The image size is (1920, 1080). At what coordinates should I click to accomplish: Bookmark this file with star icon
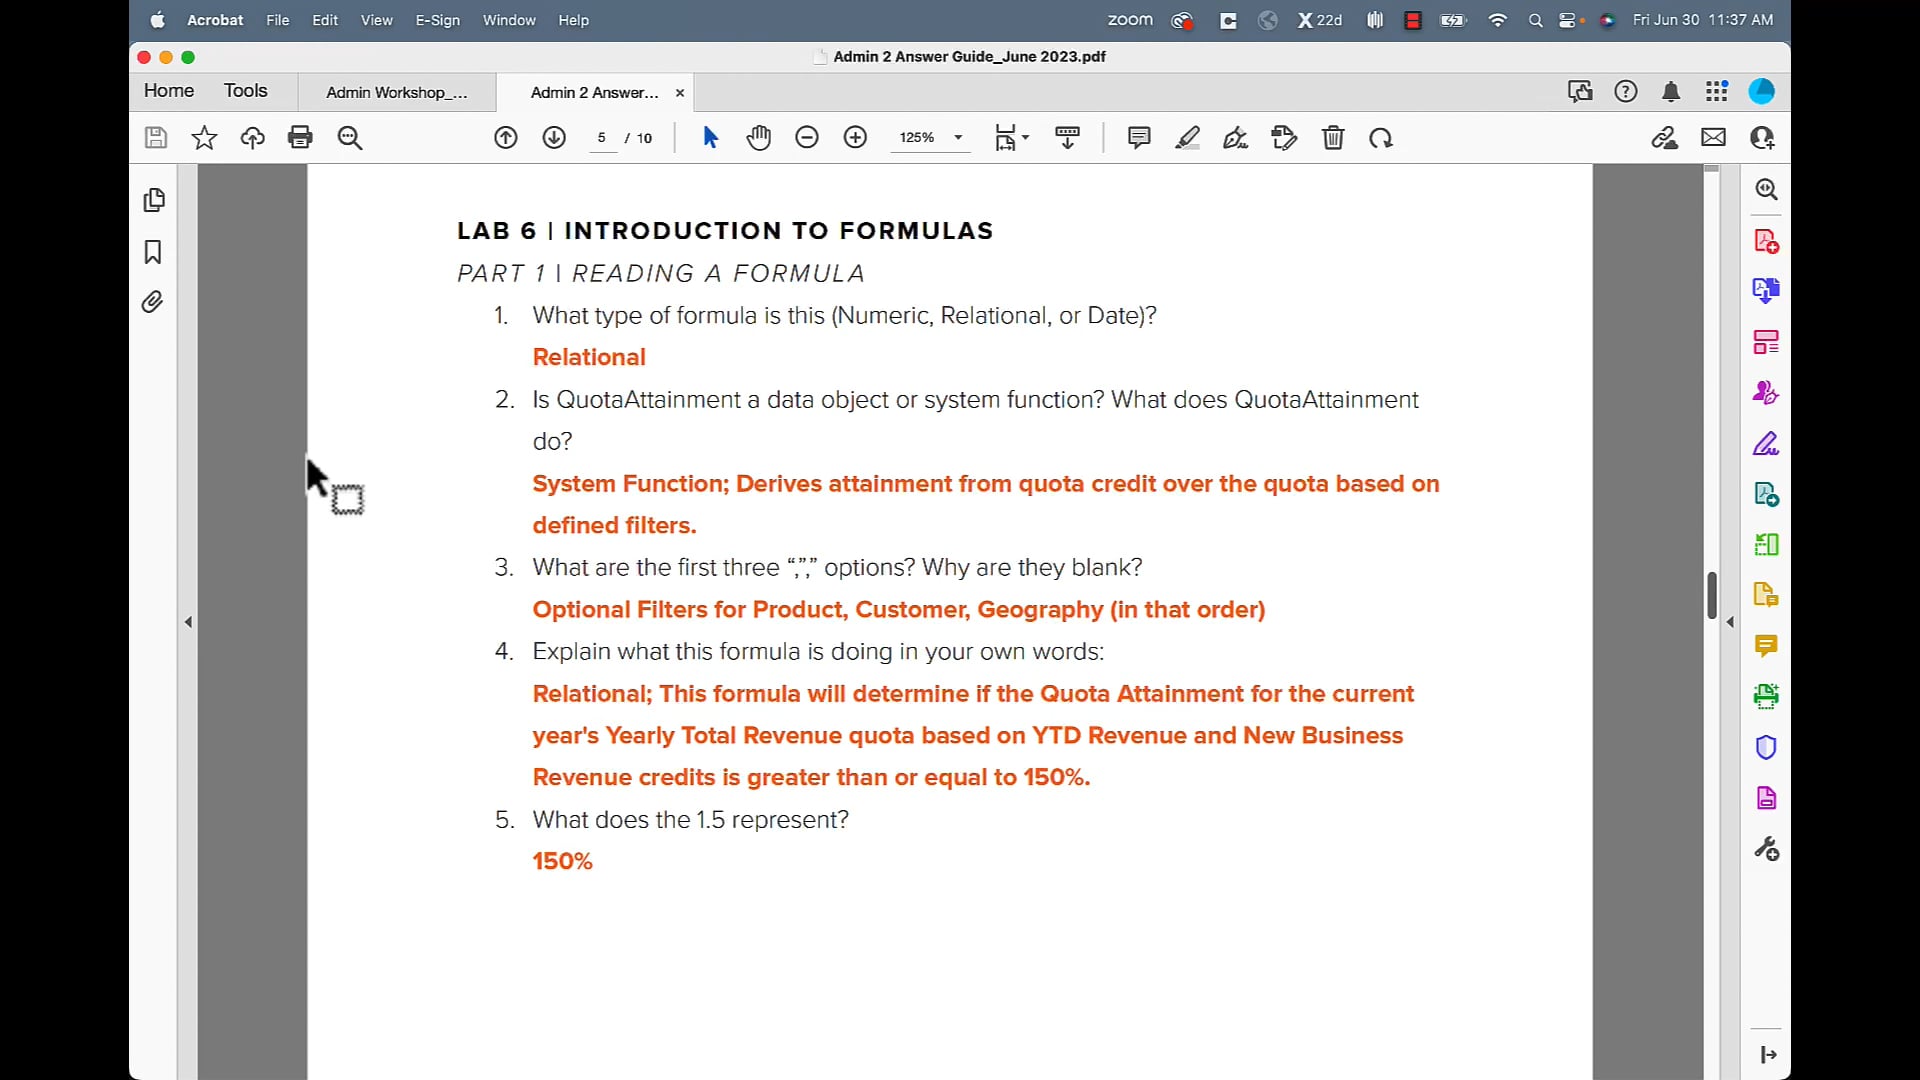pos(204,138)
